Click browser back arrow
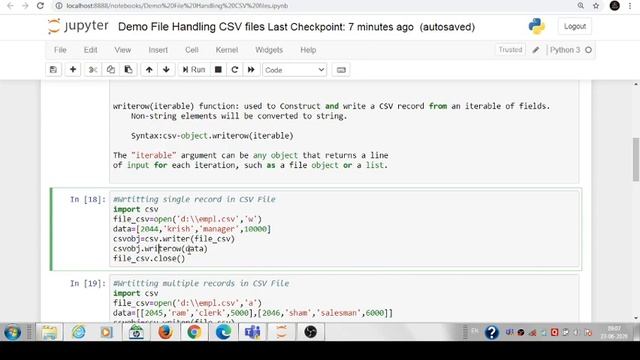 (10, 6)
